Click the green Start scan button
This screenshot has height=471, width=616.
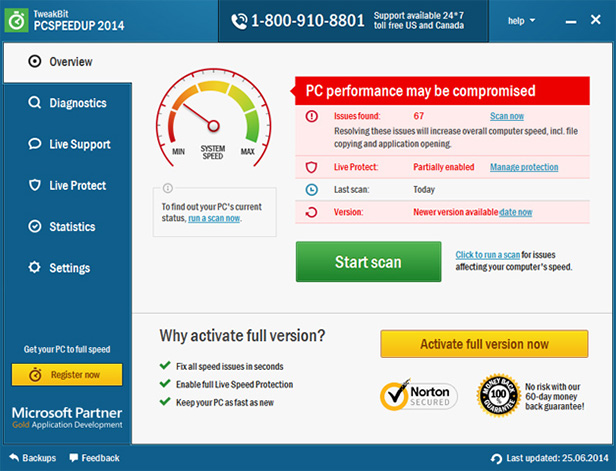[x=368, y=262]
